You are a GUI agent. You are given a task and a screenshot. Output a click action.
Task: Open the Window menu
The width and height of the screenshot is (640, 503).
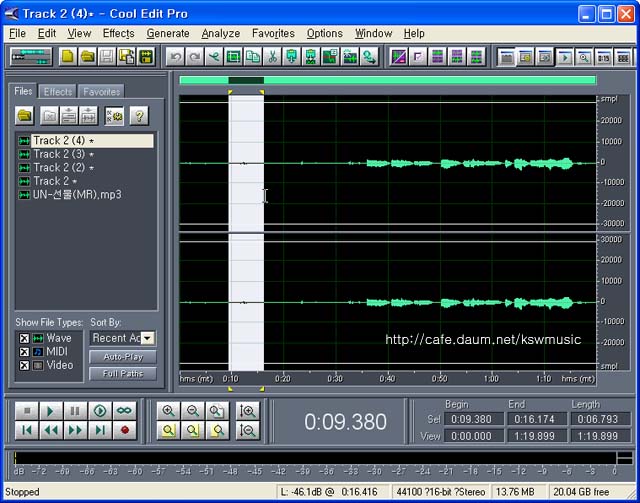[373, 33]
